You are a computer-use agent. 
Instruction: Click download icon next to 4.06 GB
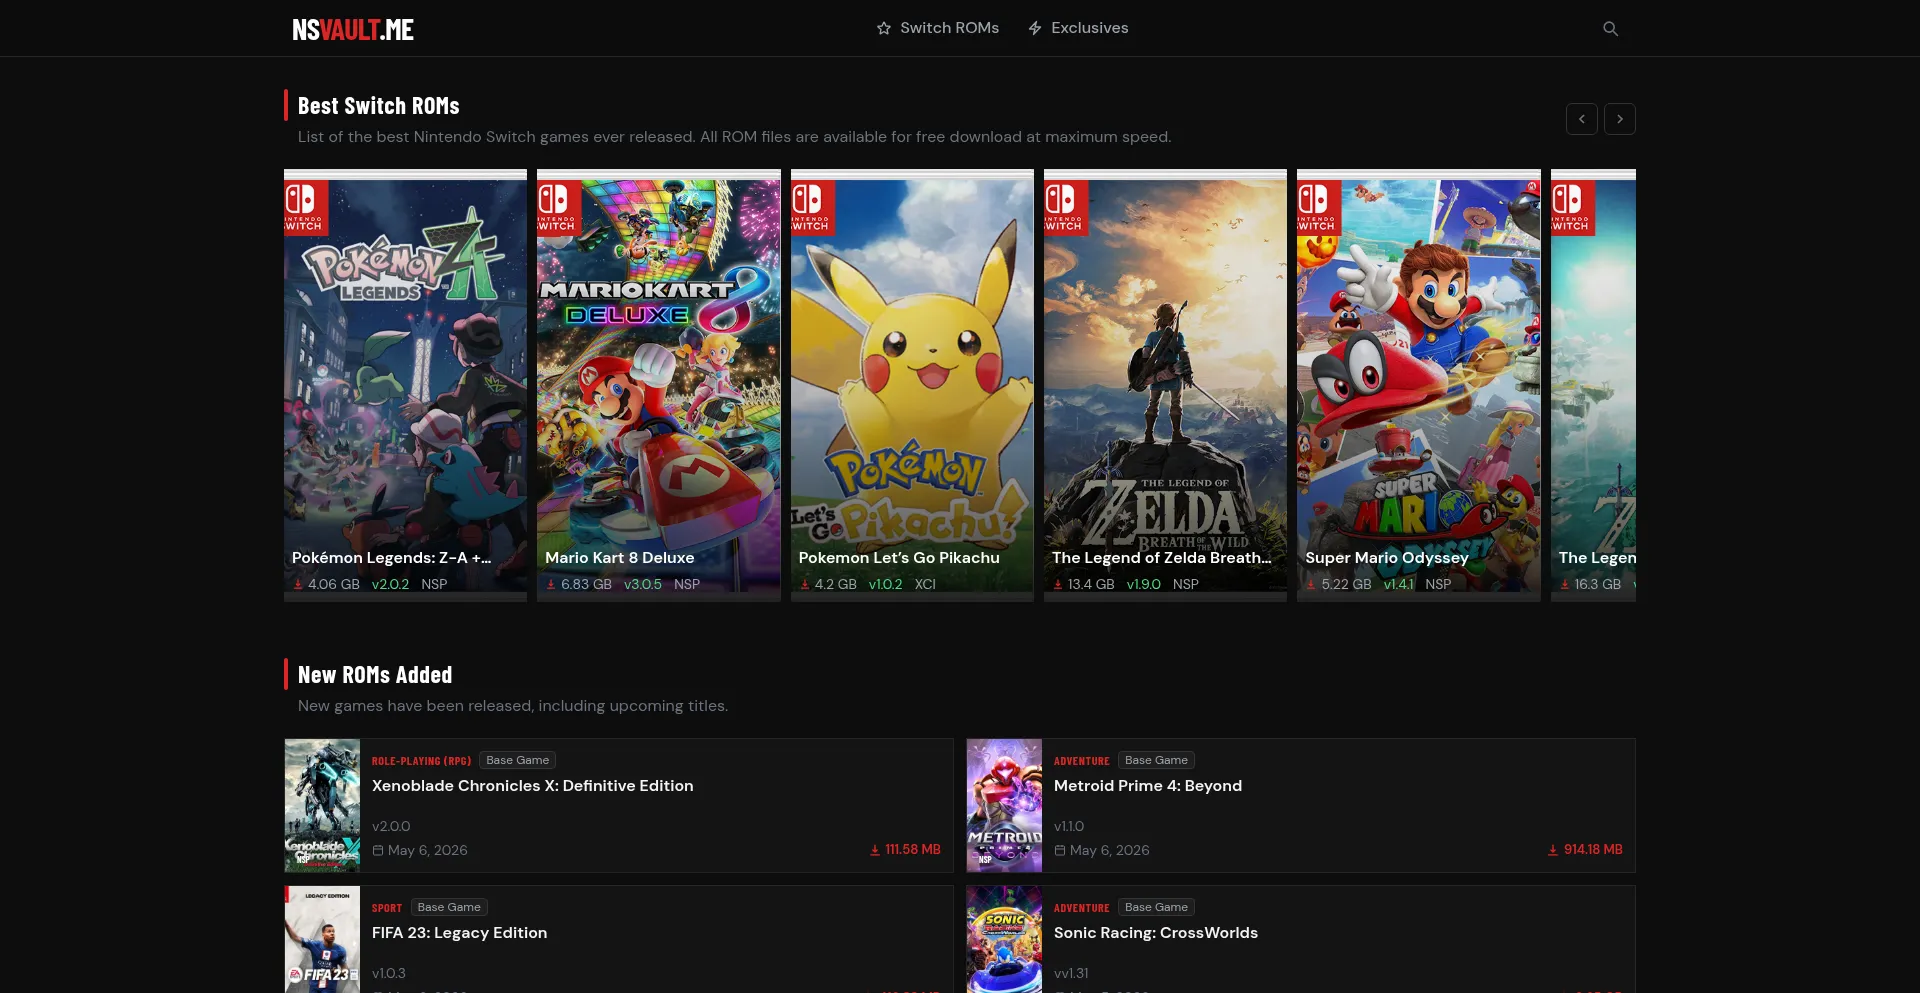tap(298, 584)
